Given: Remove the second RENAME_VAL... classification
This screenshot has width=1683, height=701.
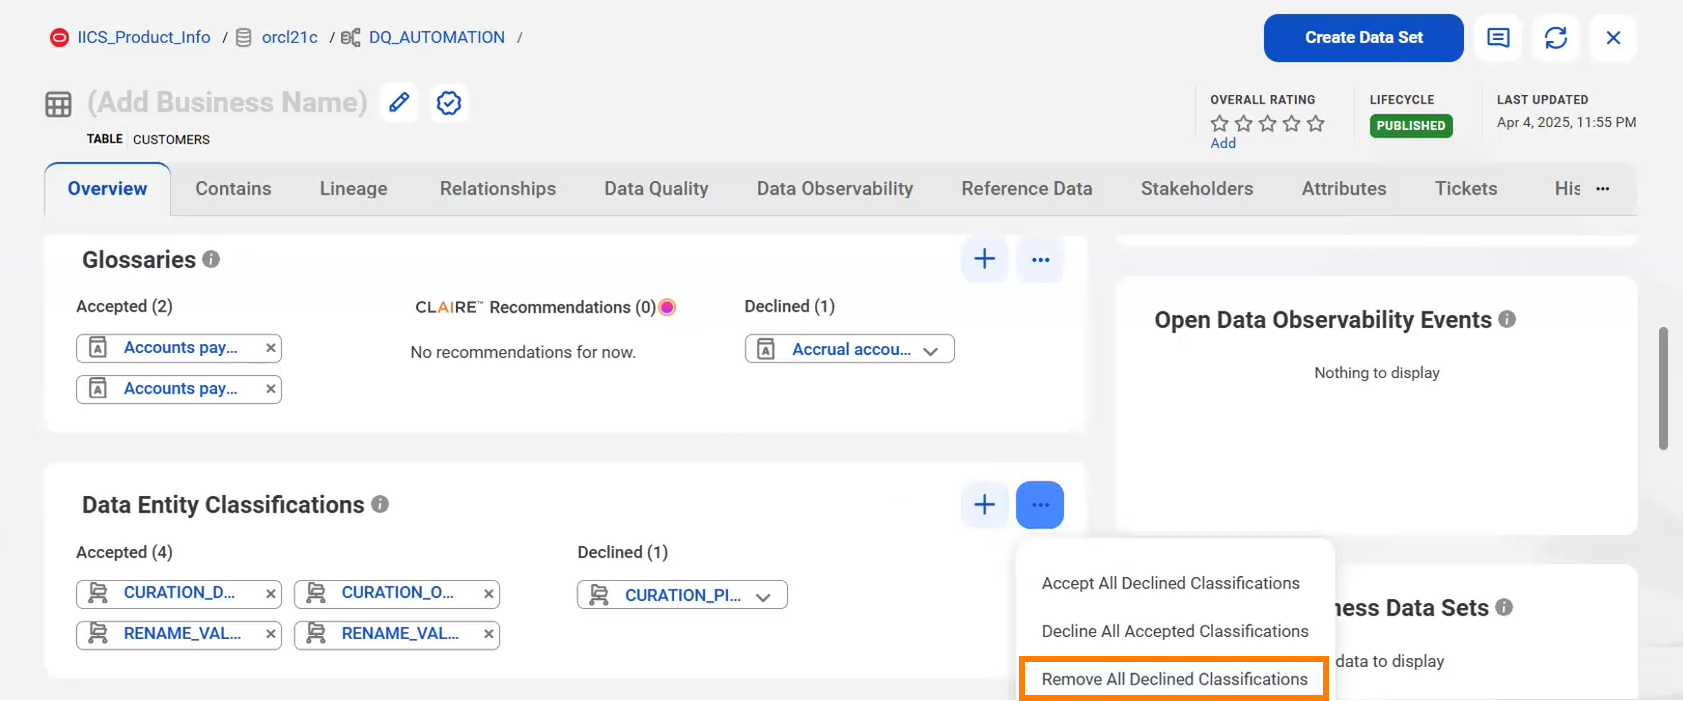Looking at the screenshot, I should point(488,634).
